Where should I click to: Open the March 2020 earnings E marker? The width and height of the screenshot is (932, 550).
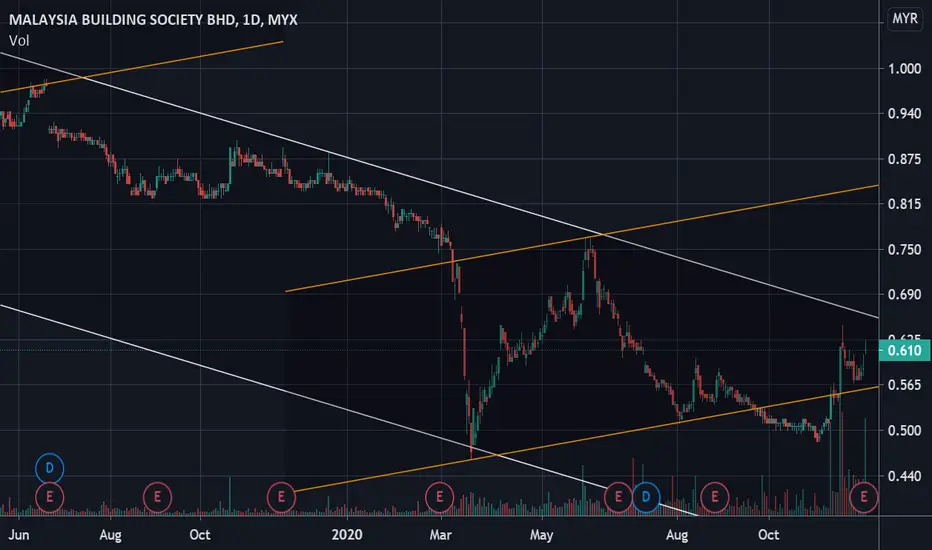tap(440, 496)
